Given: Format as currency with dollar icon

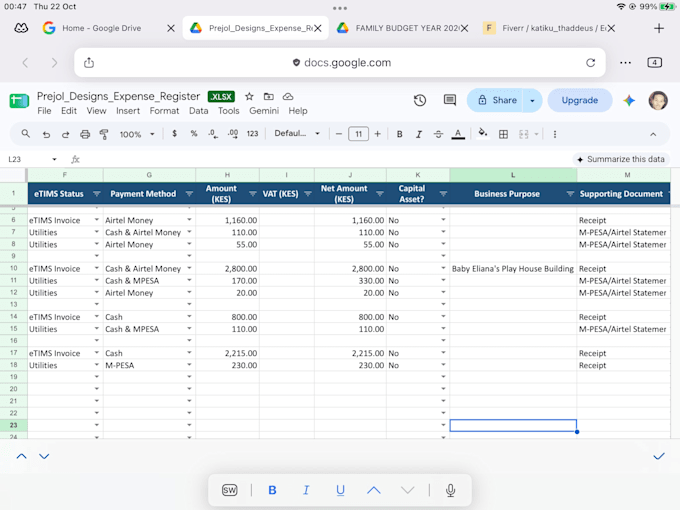Looking at the screenshot, I should 174,134.
